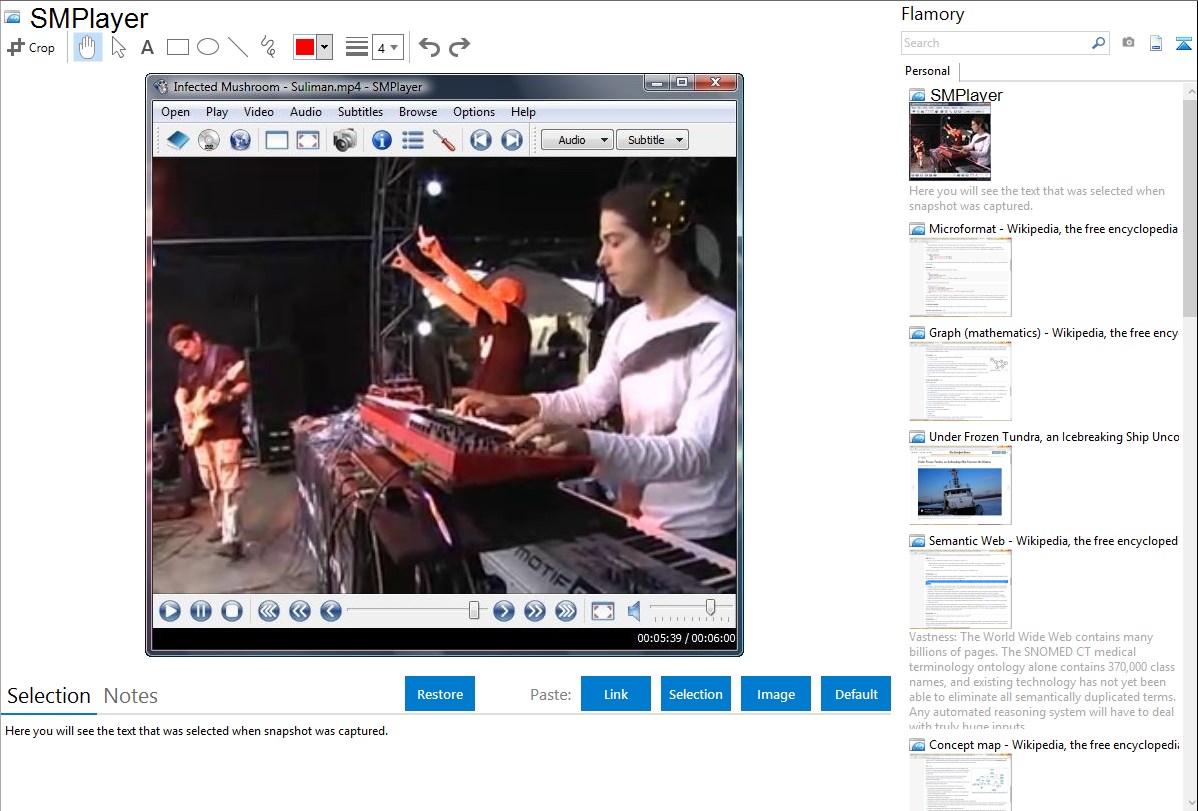Click the search magnifier icon
1198x811 pixels.
(1099, 43)
